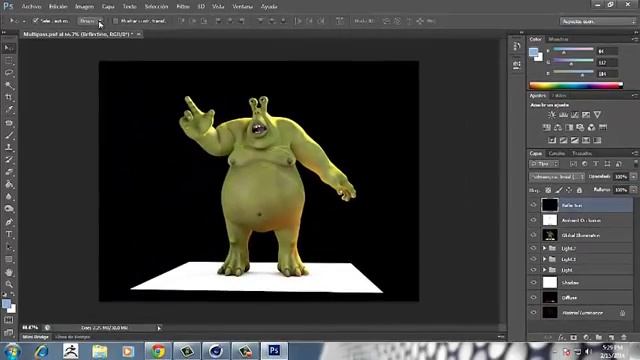Select the Clone Stamp tool
The width and height of the screenshot is (640, 360).
9,147
